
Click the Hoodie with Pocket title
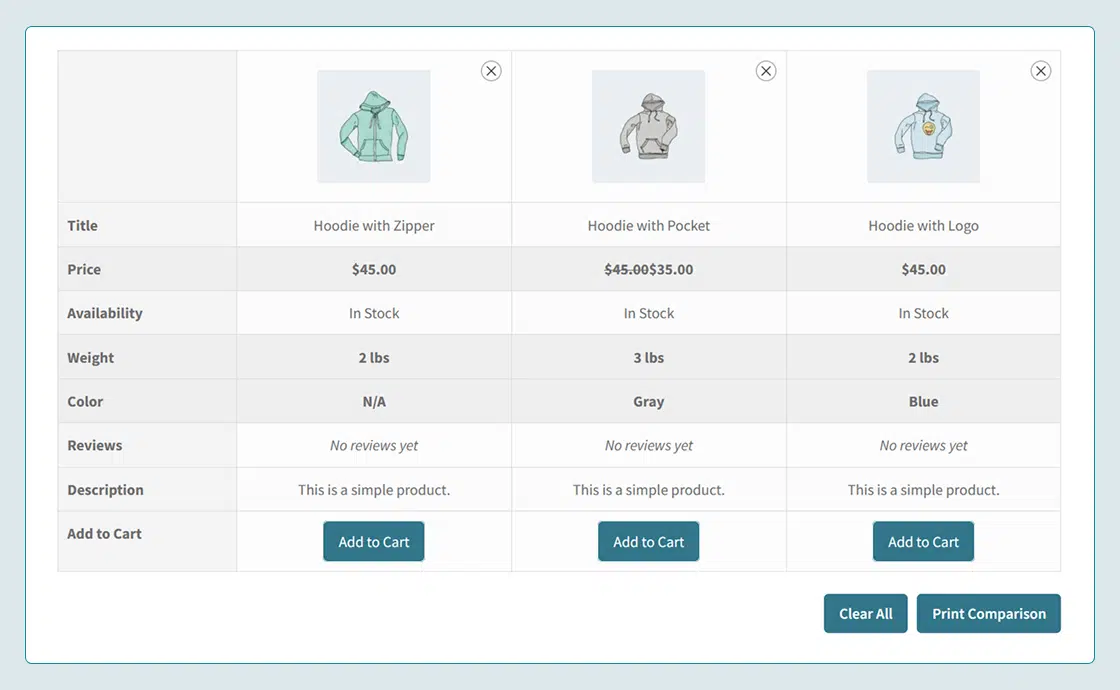(x=649, y=226)
